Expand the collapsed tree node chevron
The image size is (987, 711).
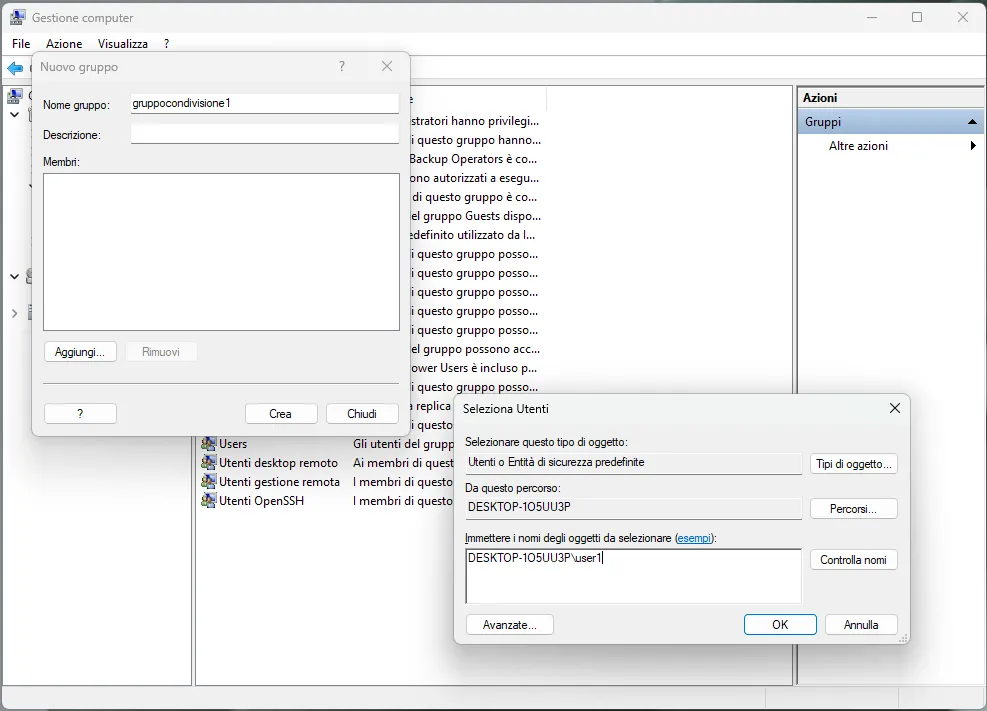[14, 311]
